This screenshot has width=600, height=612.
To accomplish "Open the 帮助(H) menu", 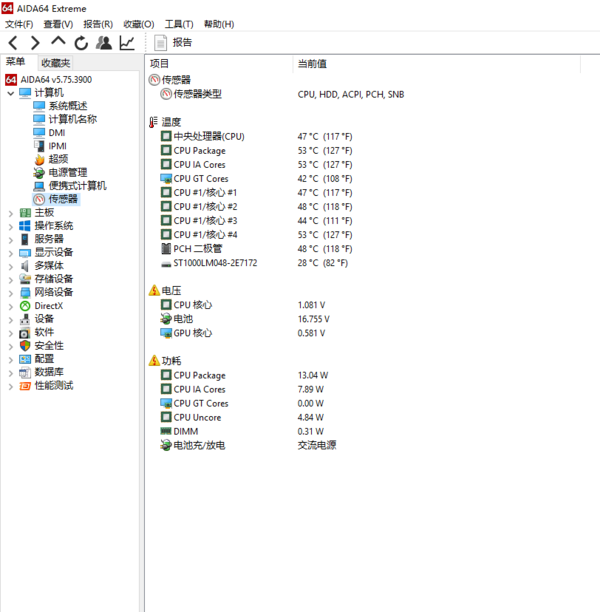I will (219, 24).
